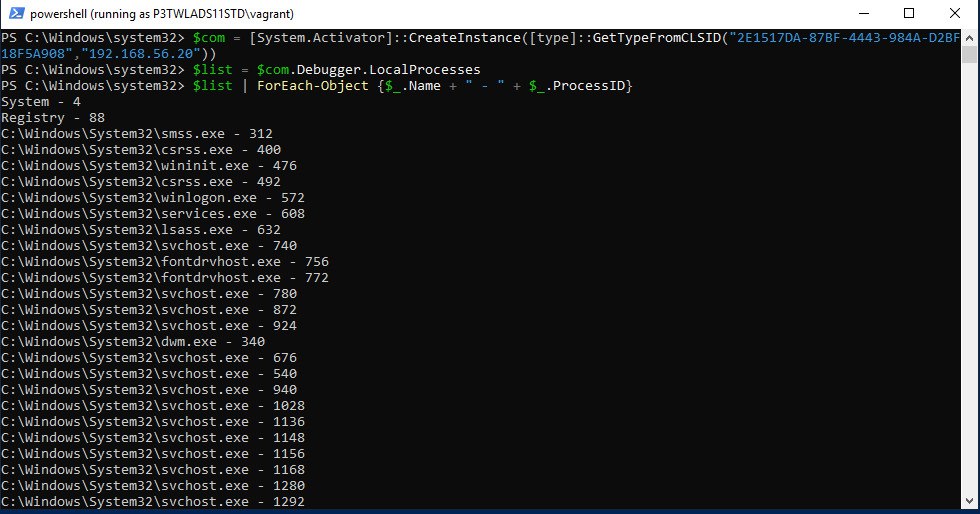Click the dwm.exe - 340 line
This screenshot has height=514, width=980.
[132, 342]
